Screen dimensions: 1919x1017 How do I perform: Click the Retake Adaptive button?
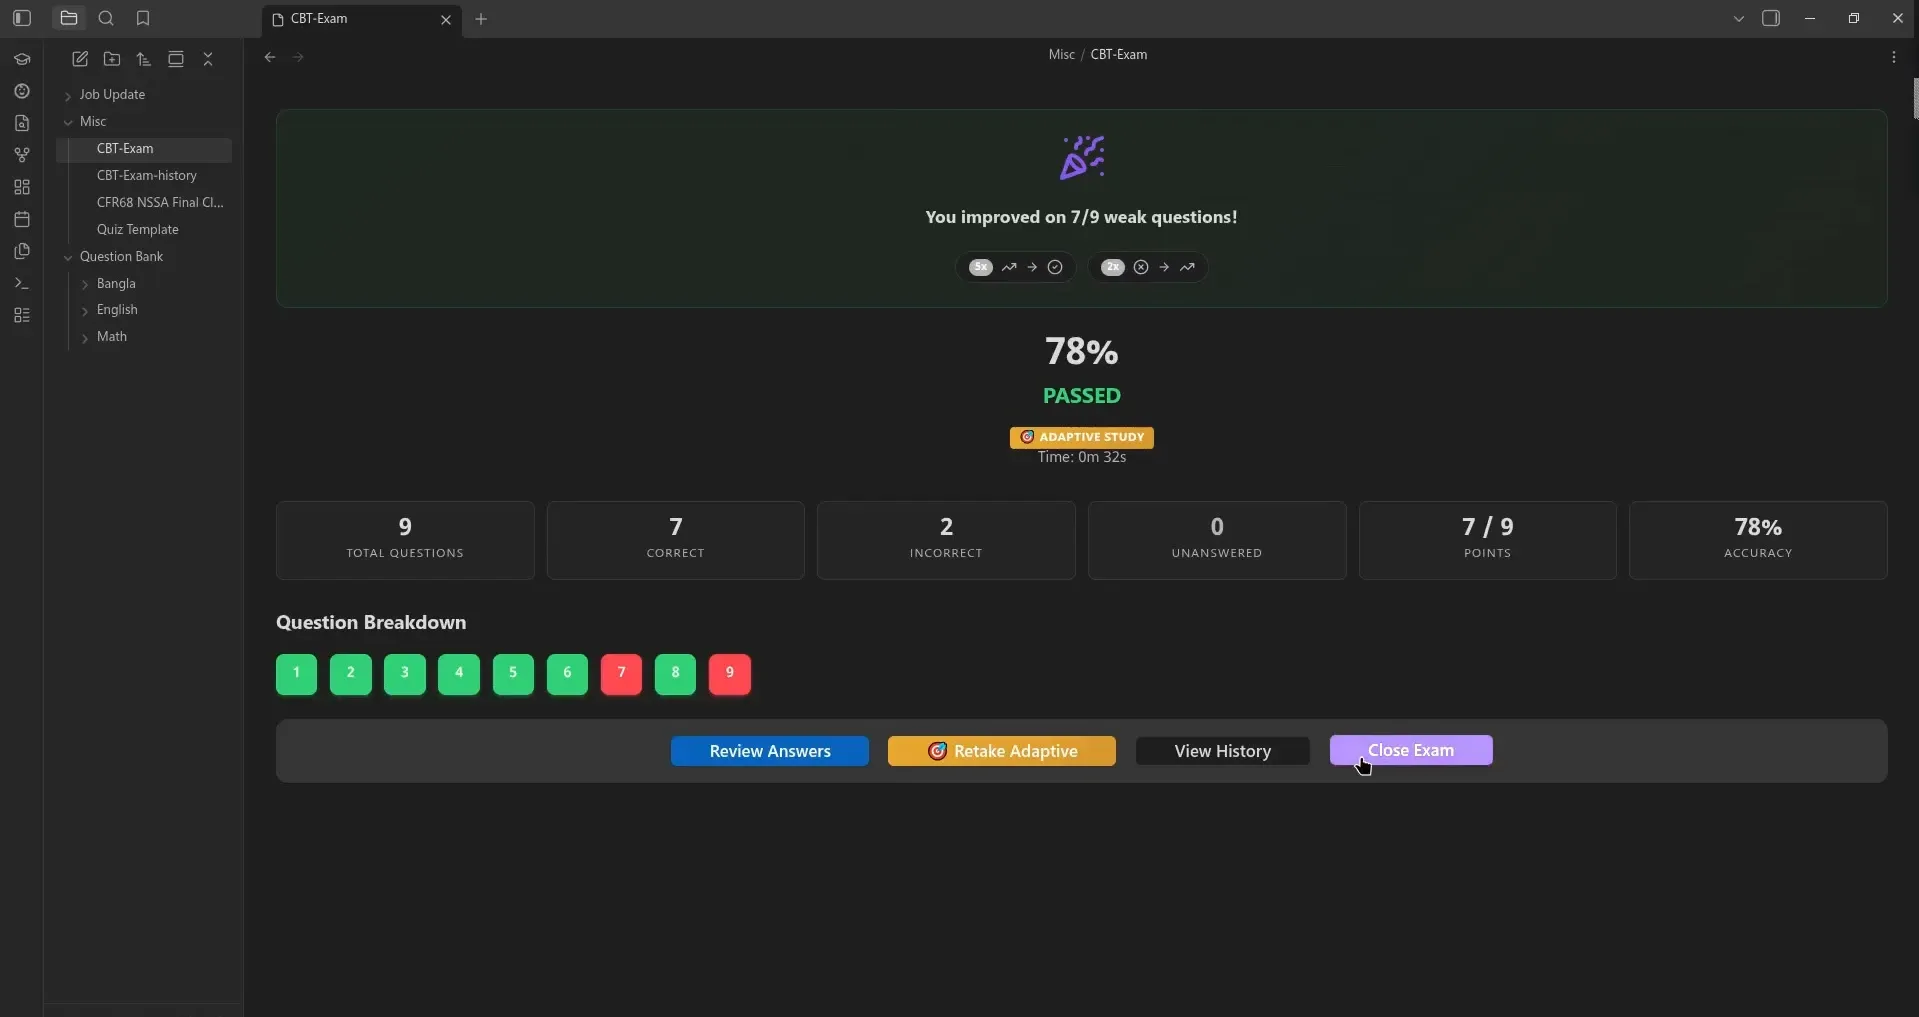click(1001, 751)
